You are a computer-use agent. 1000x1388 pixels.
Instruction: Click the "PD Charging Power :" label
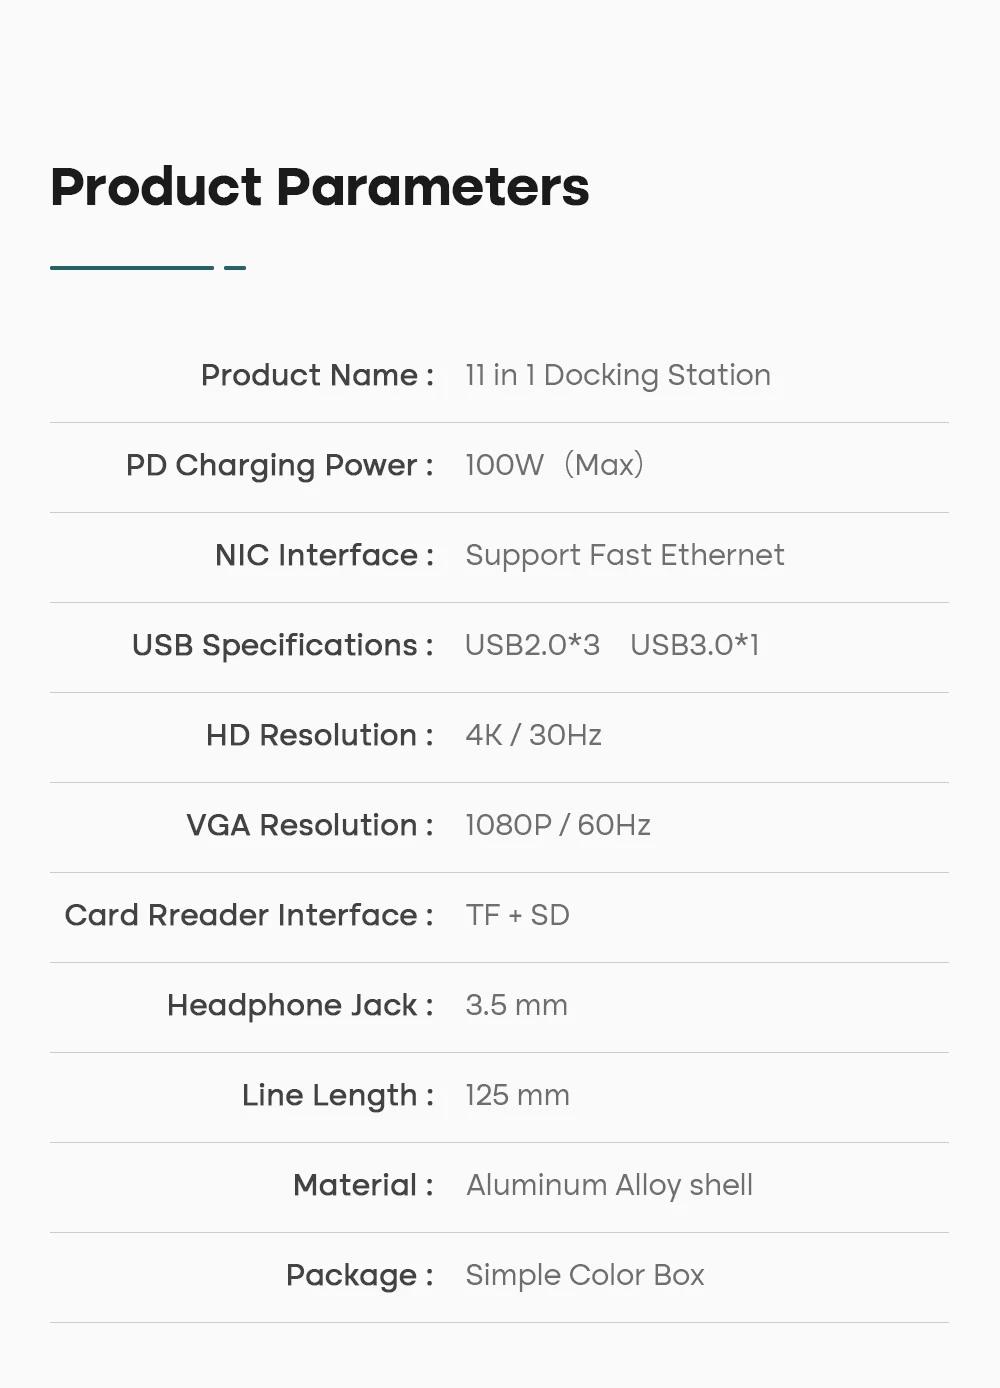point(279,465)
